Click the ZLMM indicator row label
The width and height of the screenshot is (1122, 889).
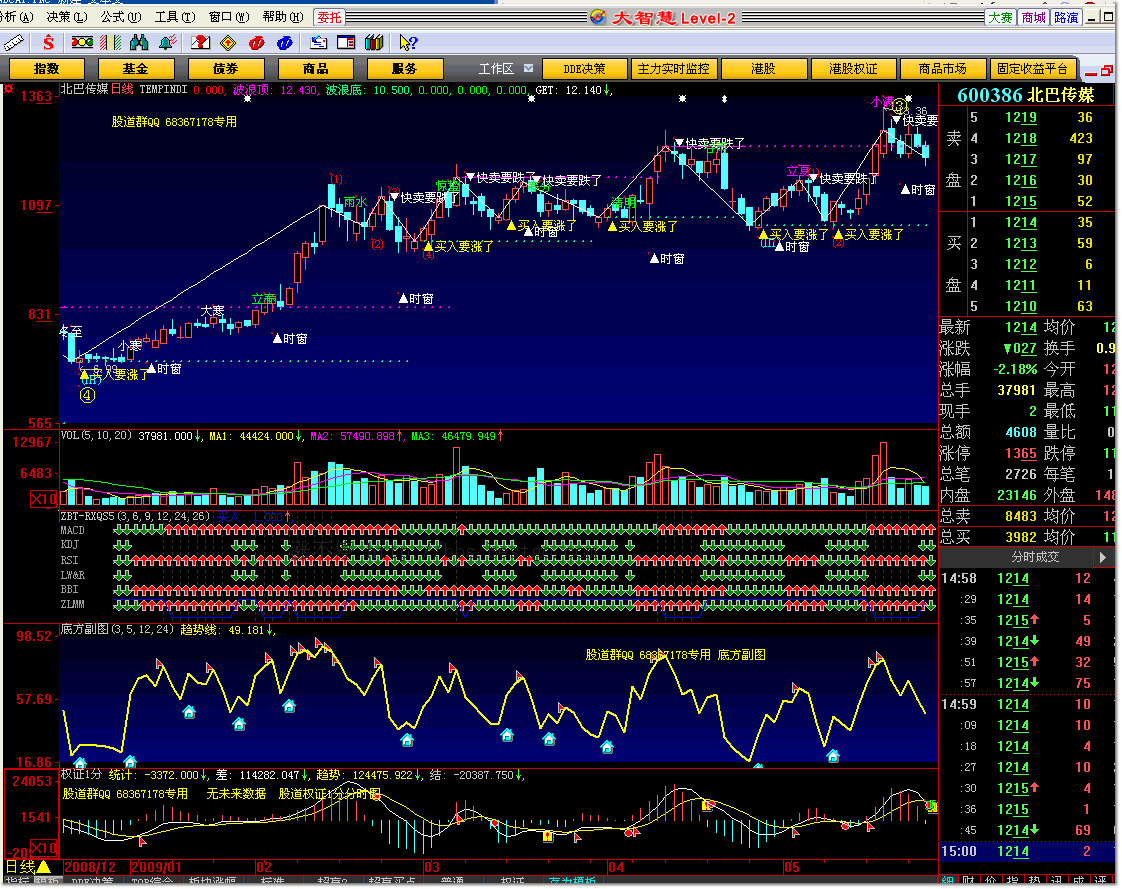click(72, 604)
